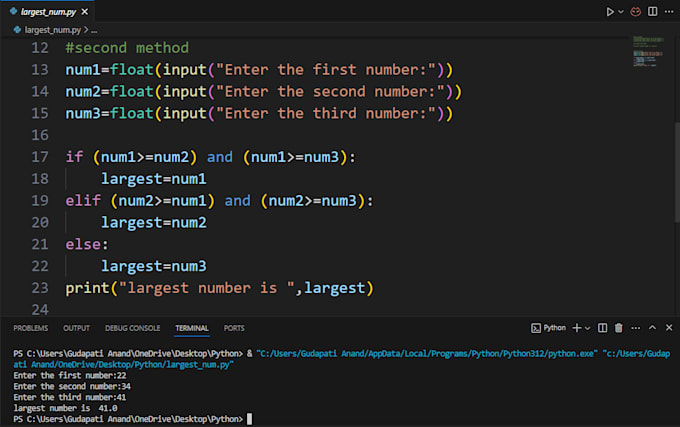Show the DEBUG CONSOLE tab
Viewport: 680px width, 427px height.
pos(131,327)
